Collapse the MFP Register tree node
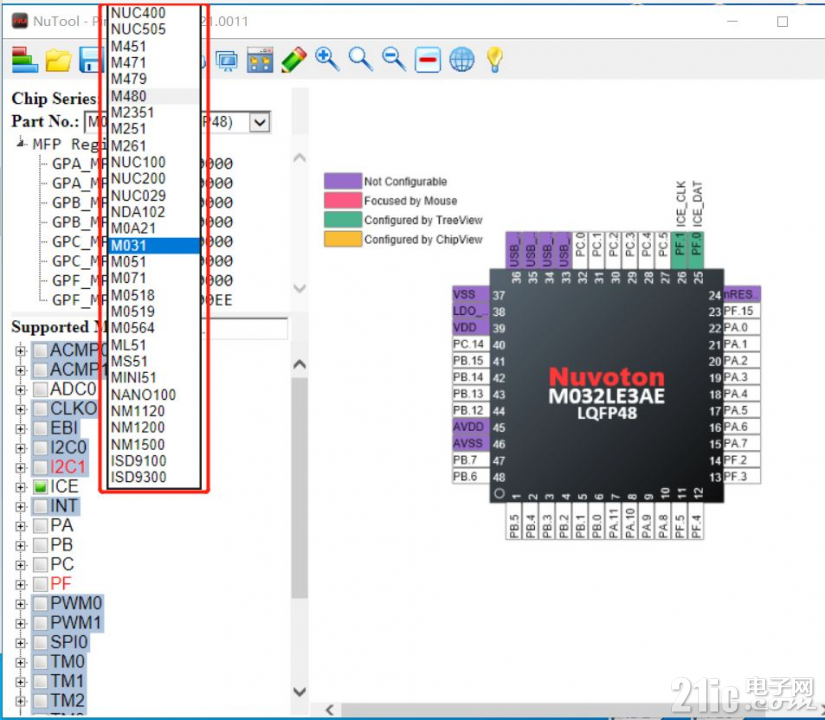825x720 pixels. click(x=21, y=143)
